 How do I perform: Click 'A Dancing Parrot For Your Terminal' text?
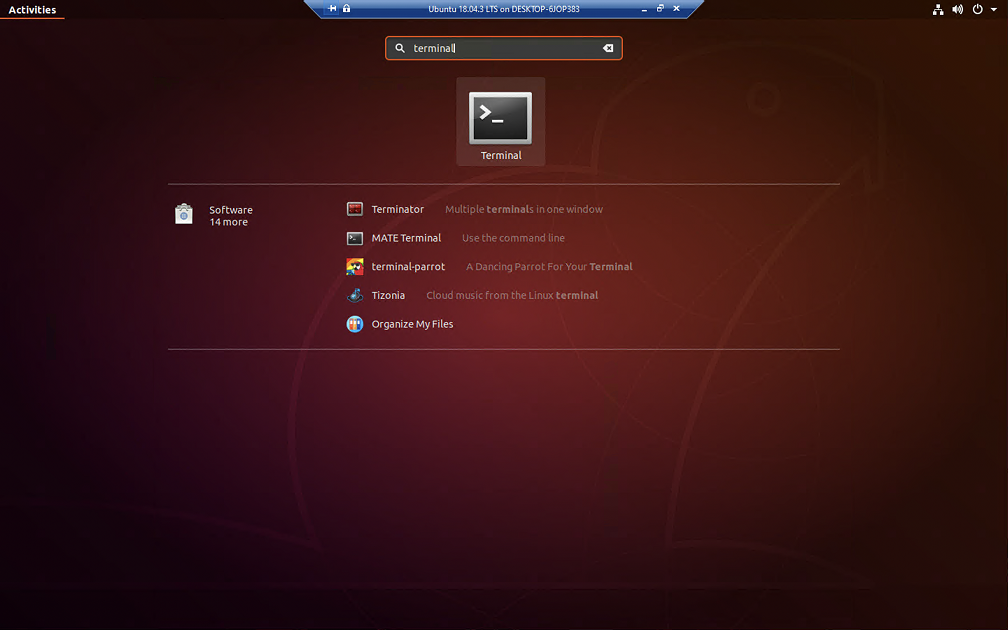pyautogui.click(x=549, y=267)
